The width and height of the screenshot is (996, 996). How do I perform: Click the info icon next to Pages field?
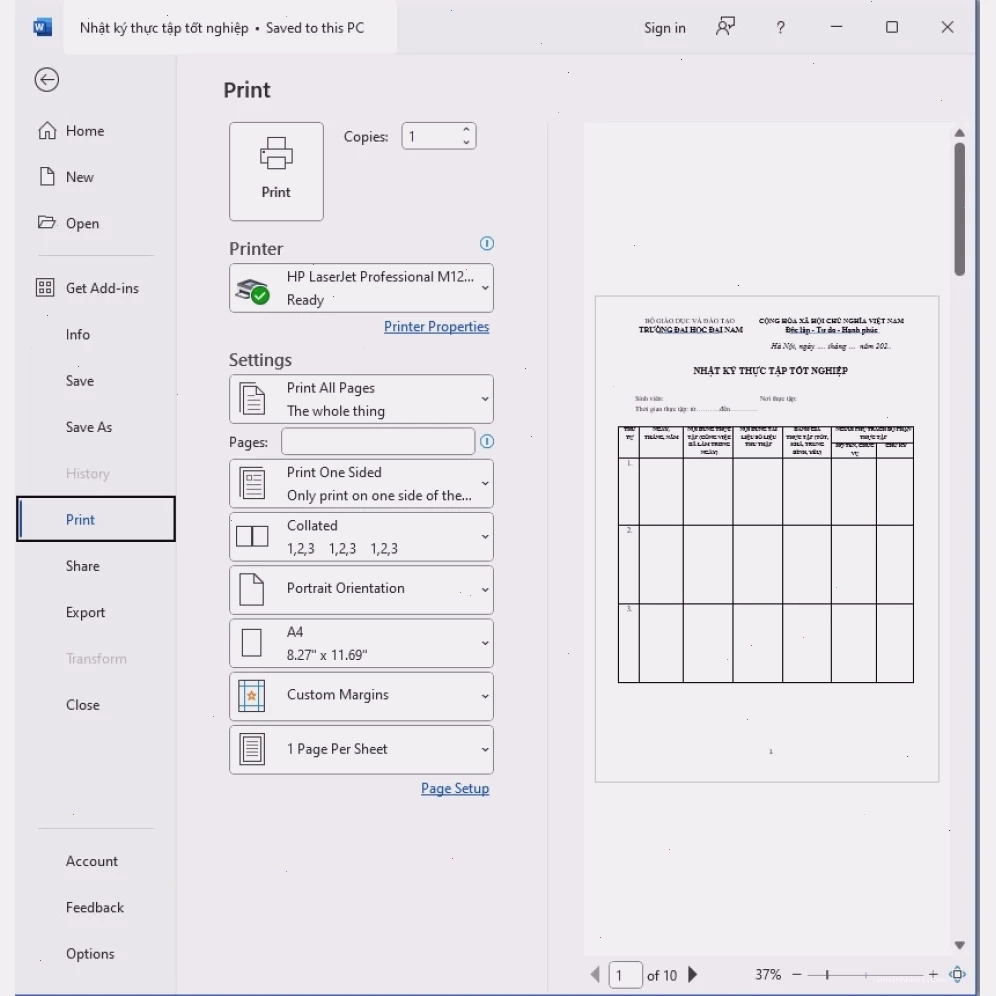487,441
